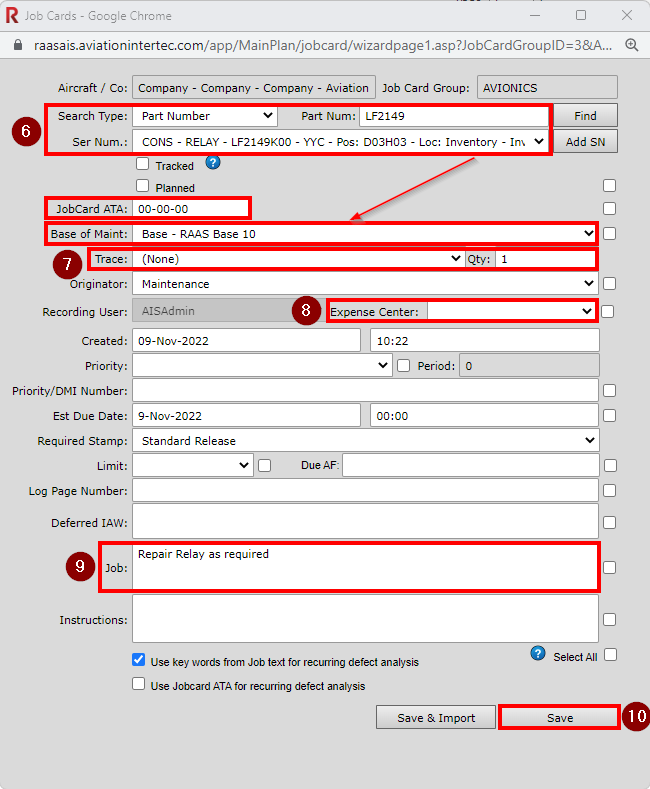This screenshot has width=650, height=789.
Task: Click the help icon near Select All
Action: tap(538, 654)
